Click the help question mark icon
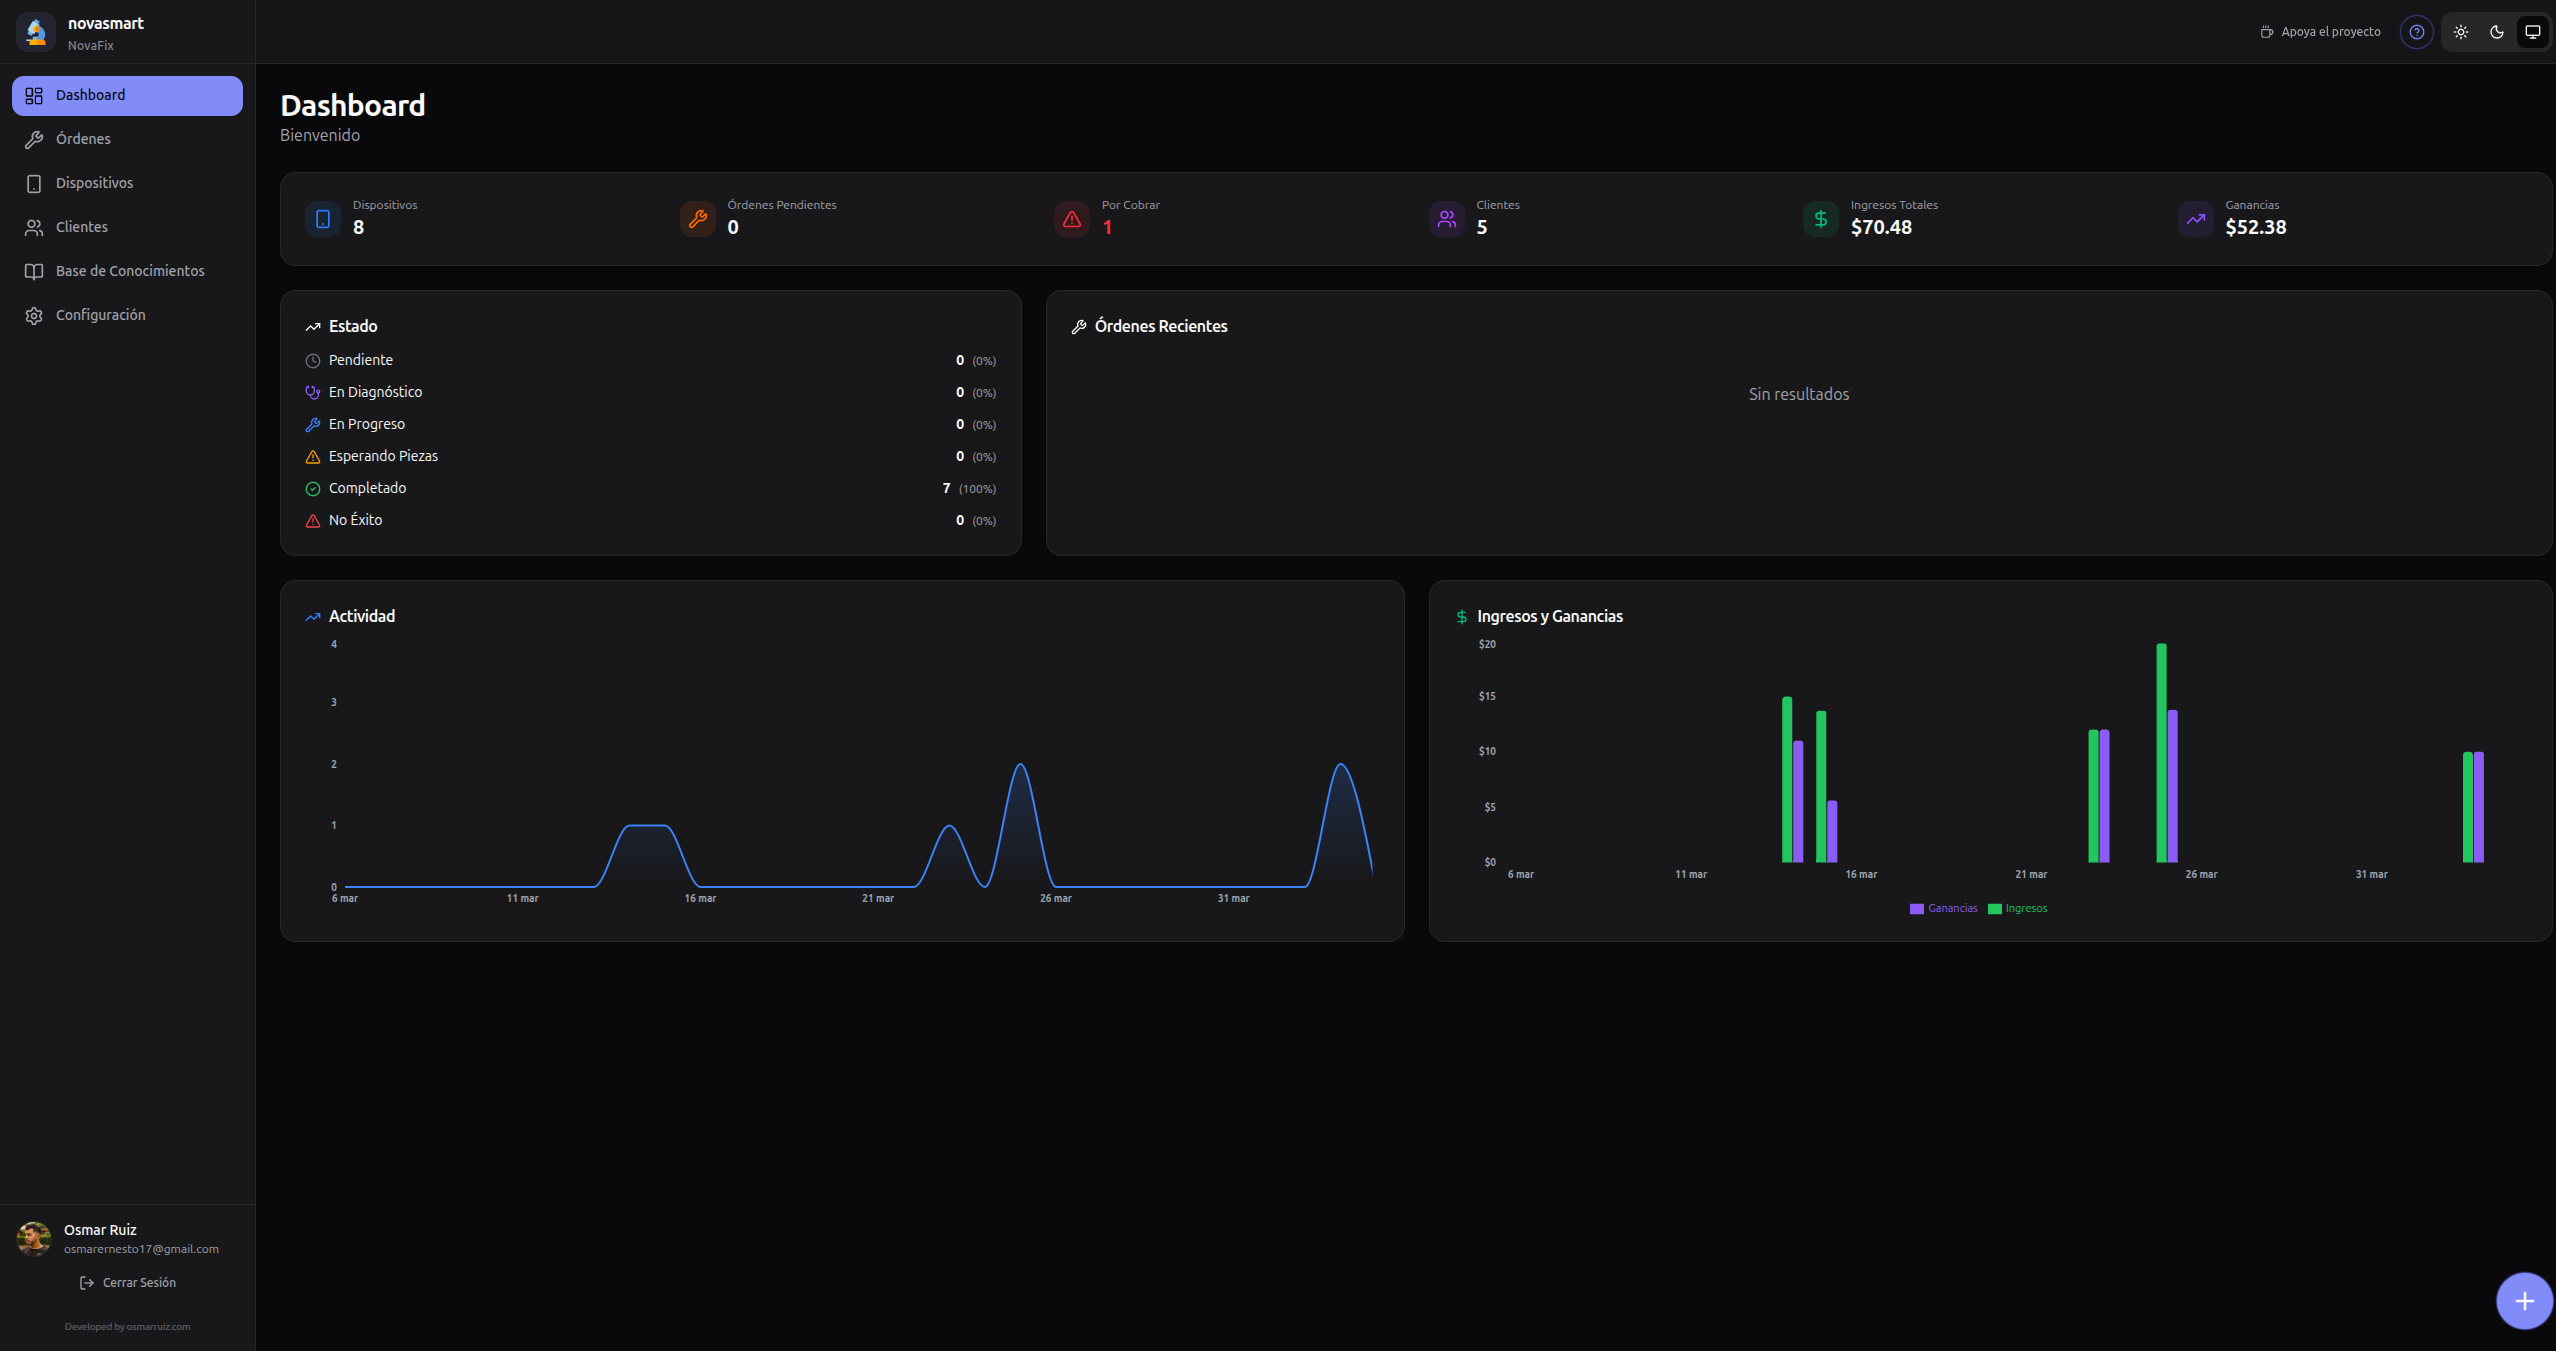The height and width of the screenshot is (1351, 2556). coord(2416,32)
